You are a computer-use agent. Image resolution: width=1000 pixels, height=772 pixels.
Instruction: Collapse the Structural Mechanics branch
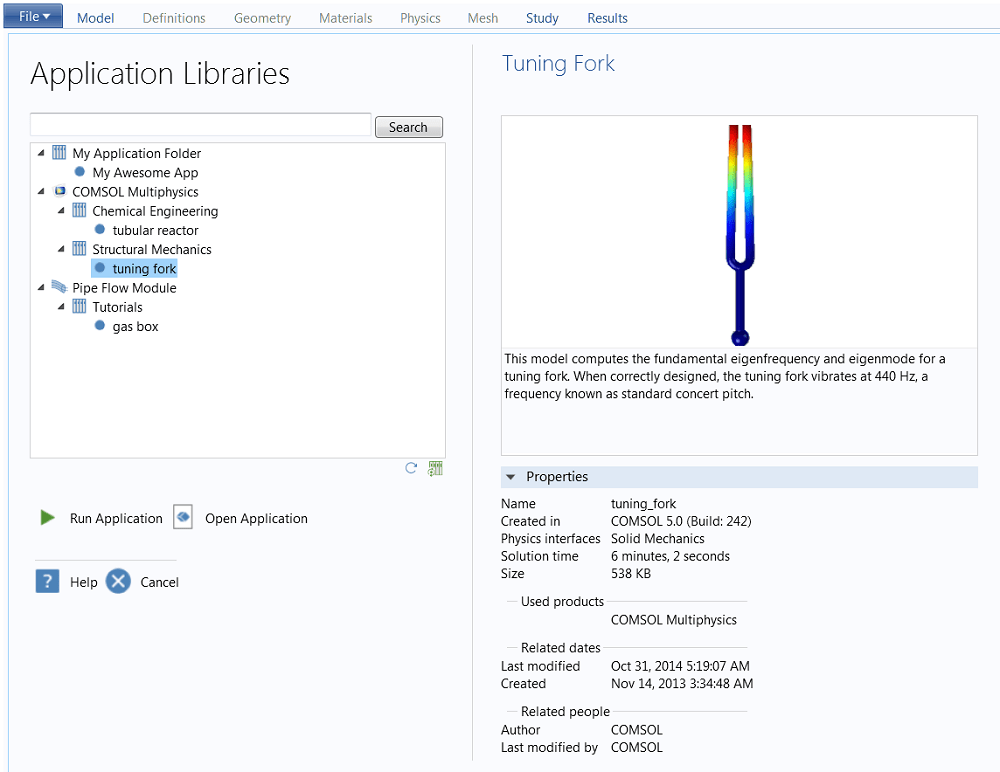(61, 249)
